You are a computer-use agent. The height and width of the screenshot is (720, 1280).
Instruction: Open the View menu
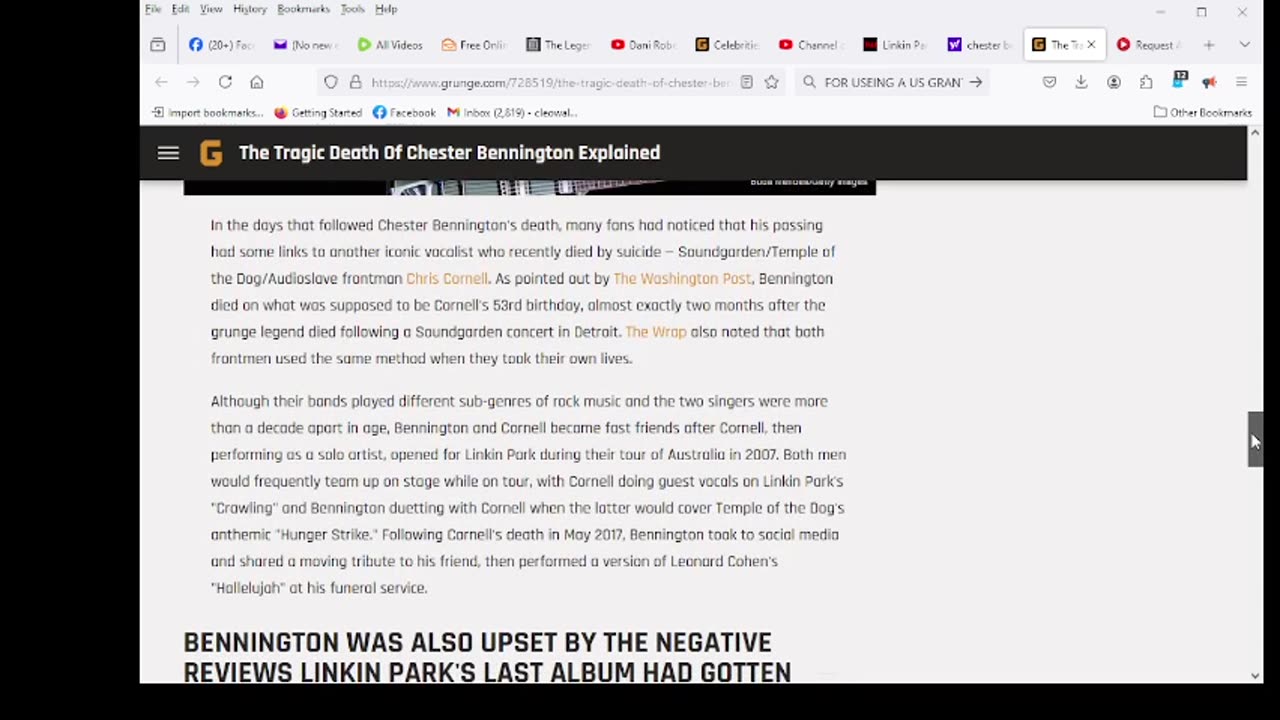211,9
